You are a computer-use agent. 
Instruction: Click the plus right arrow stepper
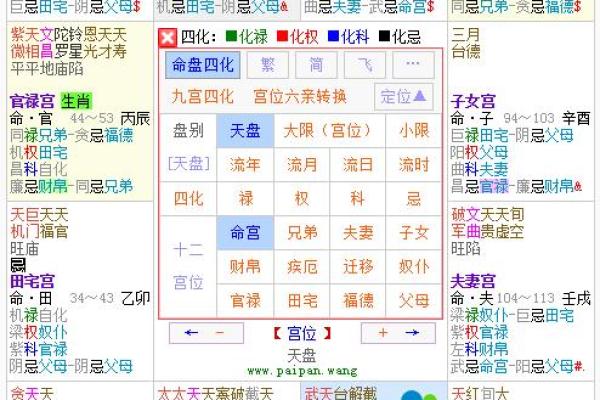pos(397,333)
